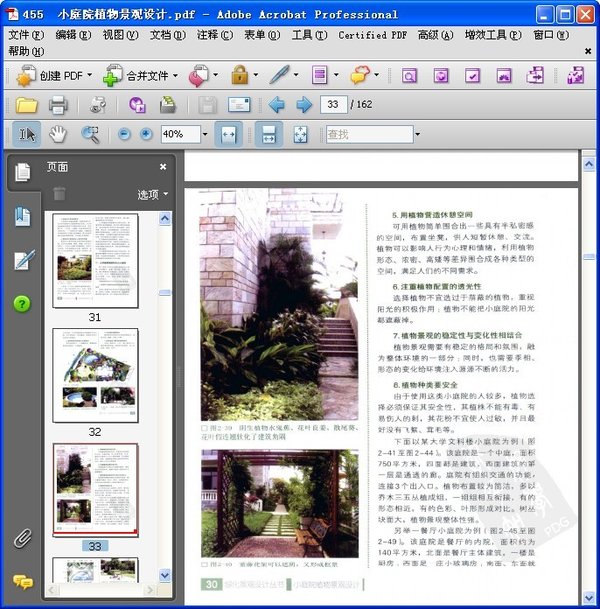Viewport: 600px width, 609px height.
Task: Click the Print icon in the toolbar
Action: (x=58, y=105)
